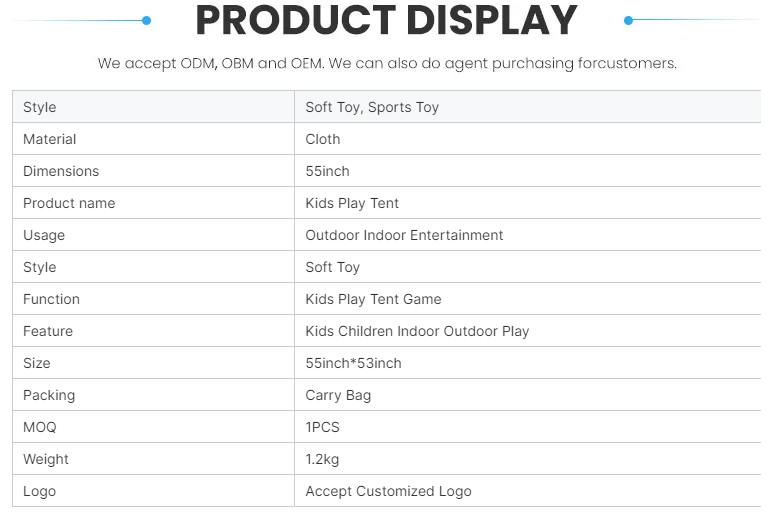Click the Usage label cell
This screenshot has width=774, height=514.
click(x=154, y=235)
